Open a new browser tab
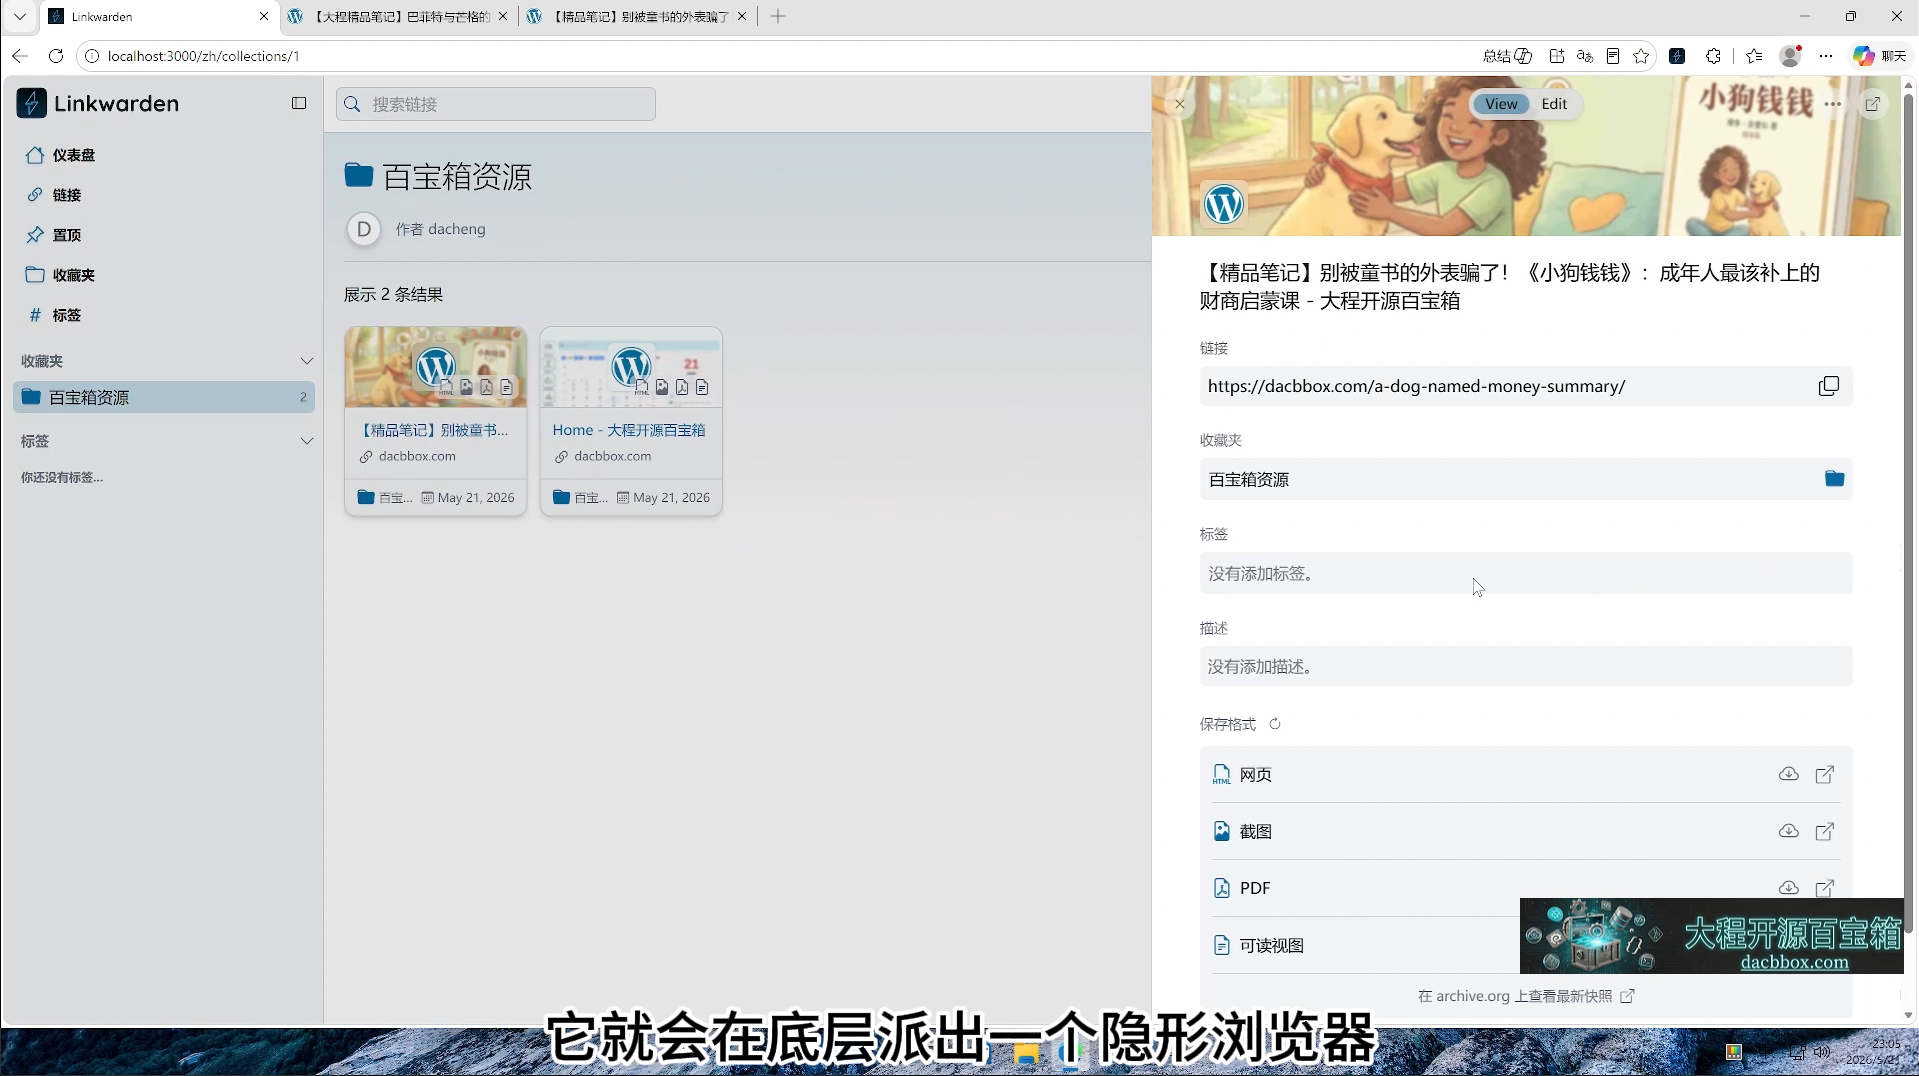This screenshot has height=1076, width=1919. tap(778, 16)
